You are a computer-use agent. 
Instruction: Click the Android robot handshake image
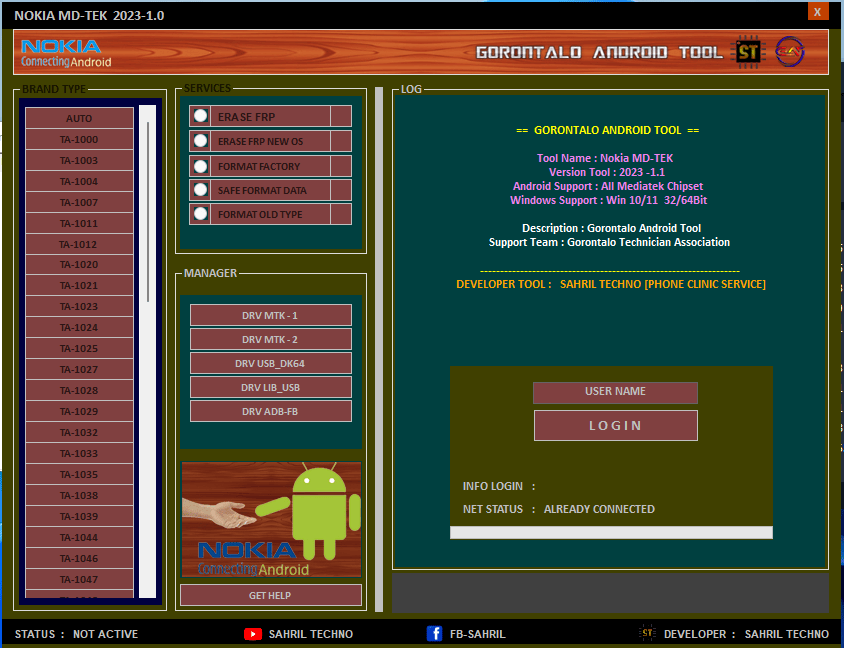tap(271, 519)
